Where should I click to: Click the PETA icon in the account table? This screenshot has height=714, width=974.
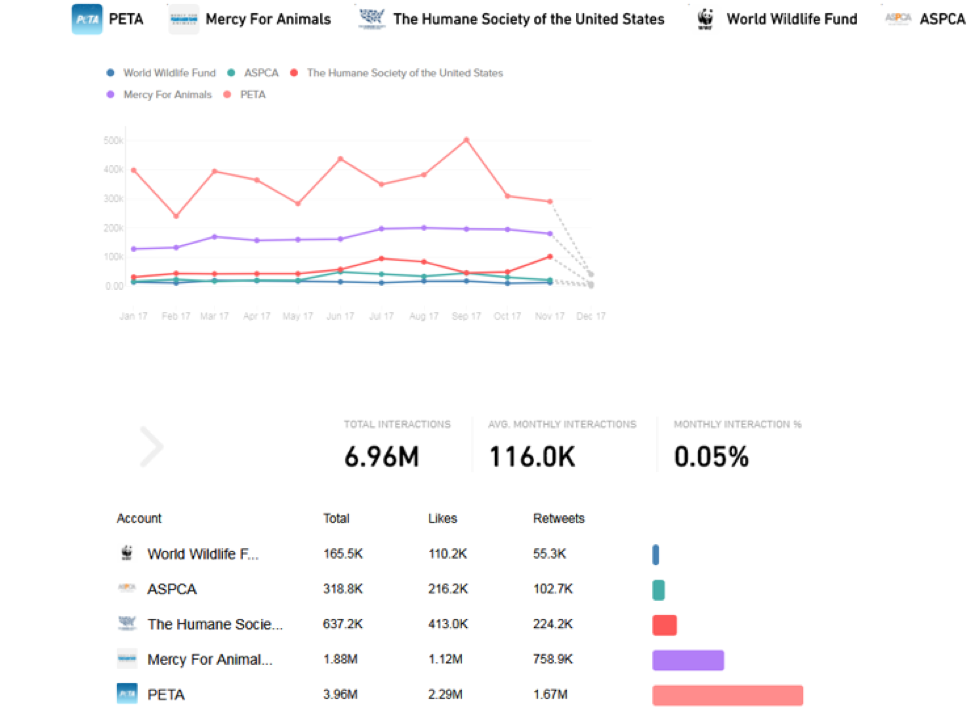127,694
